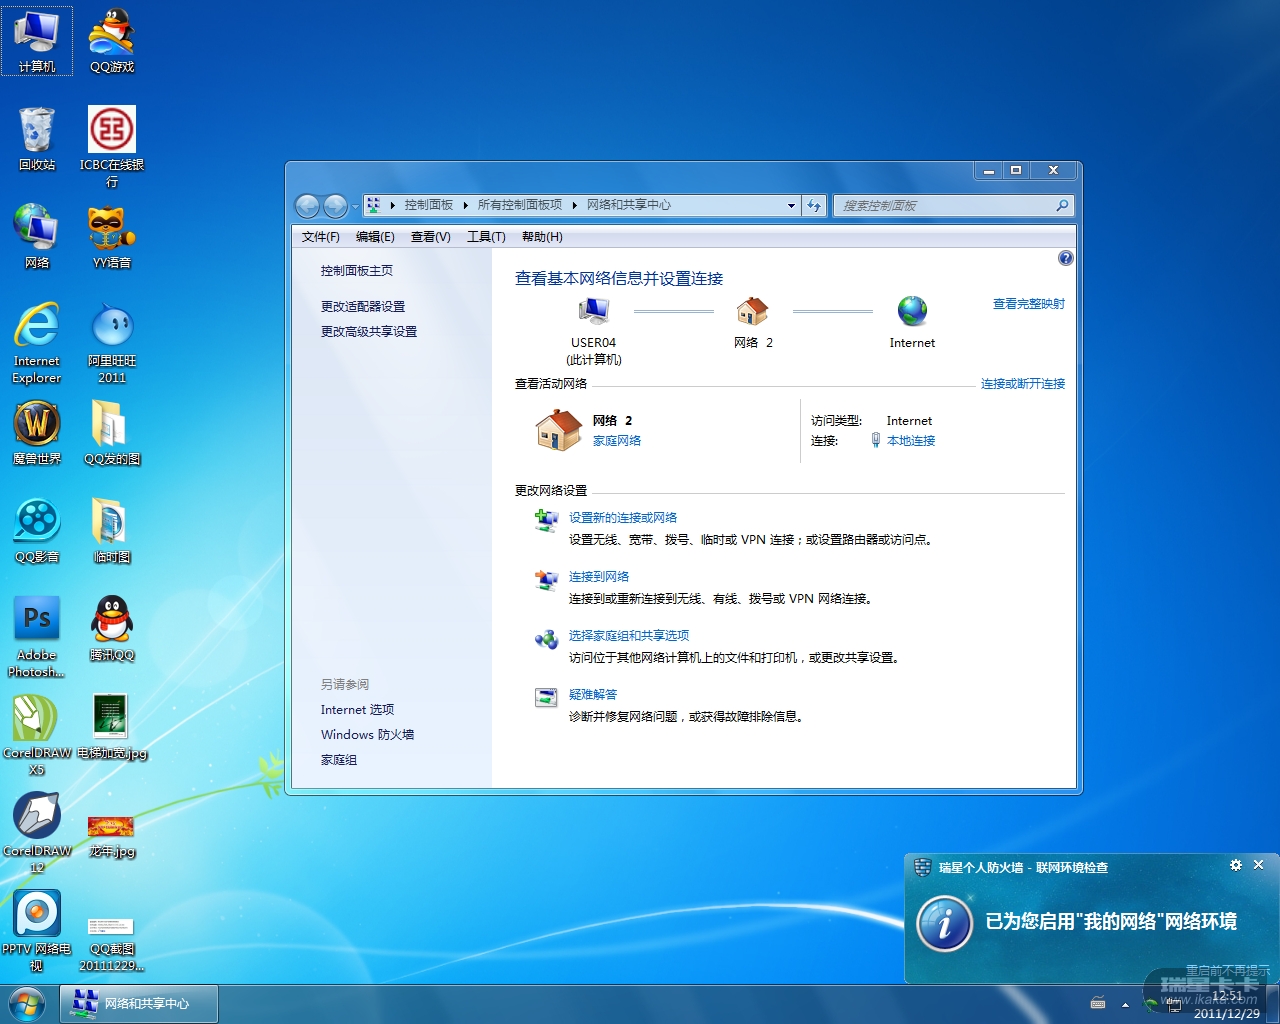Open the 家庭网络 network type link
The height and width of the screenshot is (1024, 1280).
pyautogui.click(x=617, y=441)
